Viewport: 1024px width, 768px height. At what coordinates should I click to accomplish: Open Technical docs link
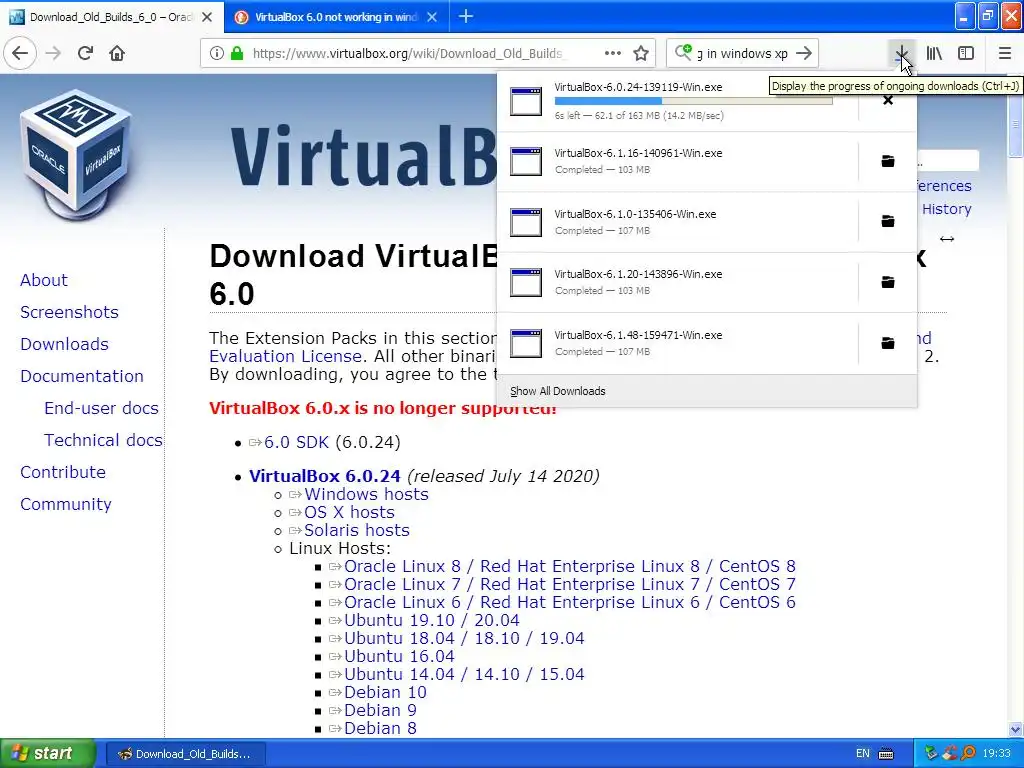coord(103,440)
